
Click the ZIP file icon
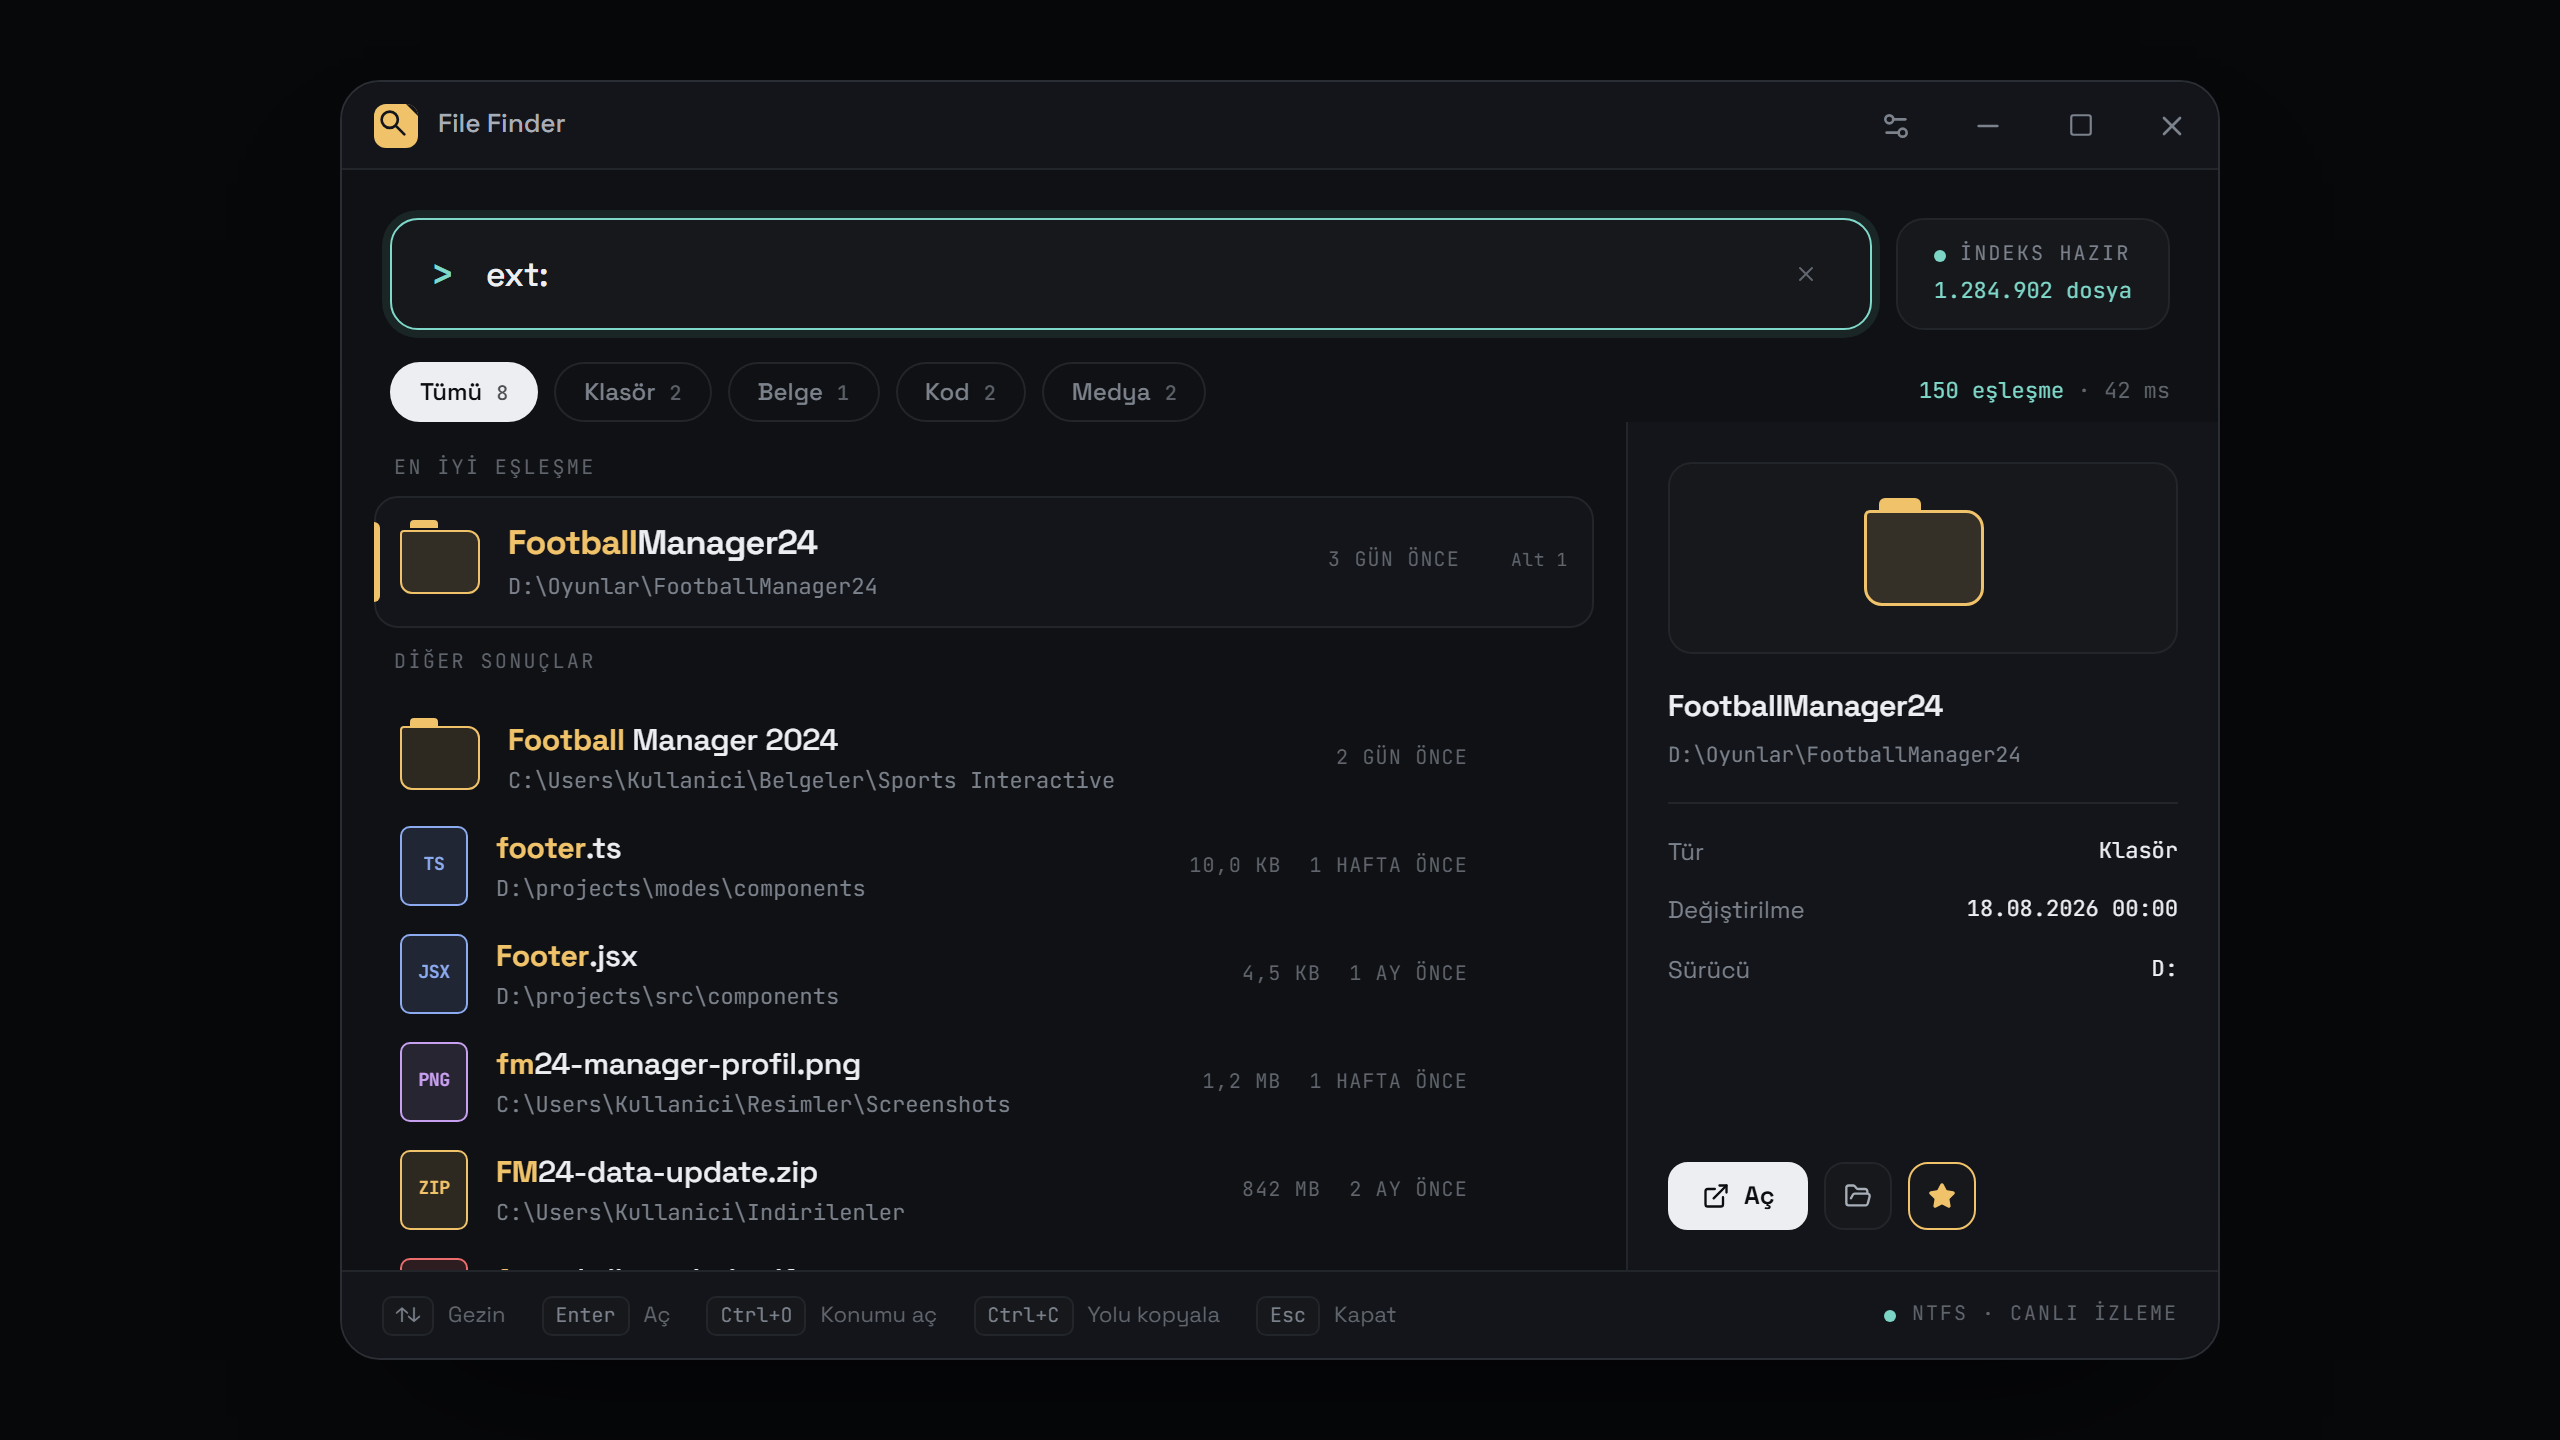click(434, 1189)
